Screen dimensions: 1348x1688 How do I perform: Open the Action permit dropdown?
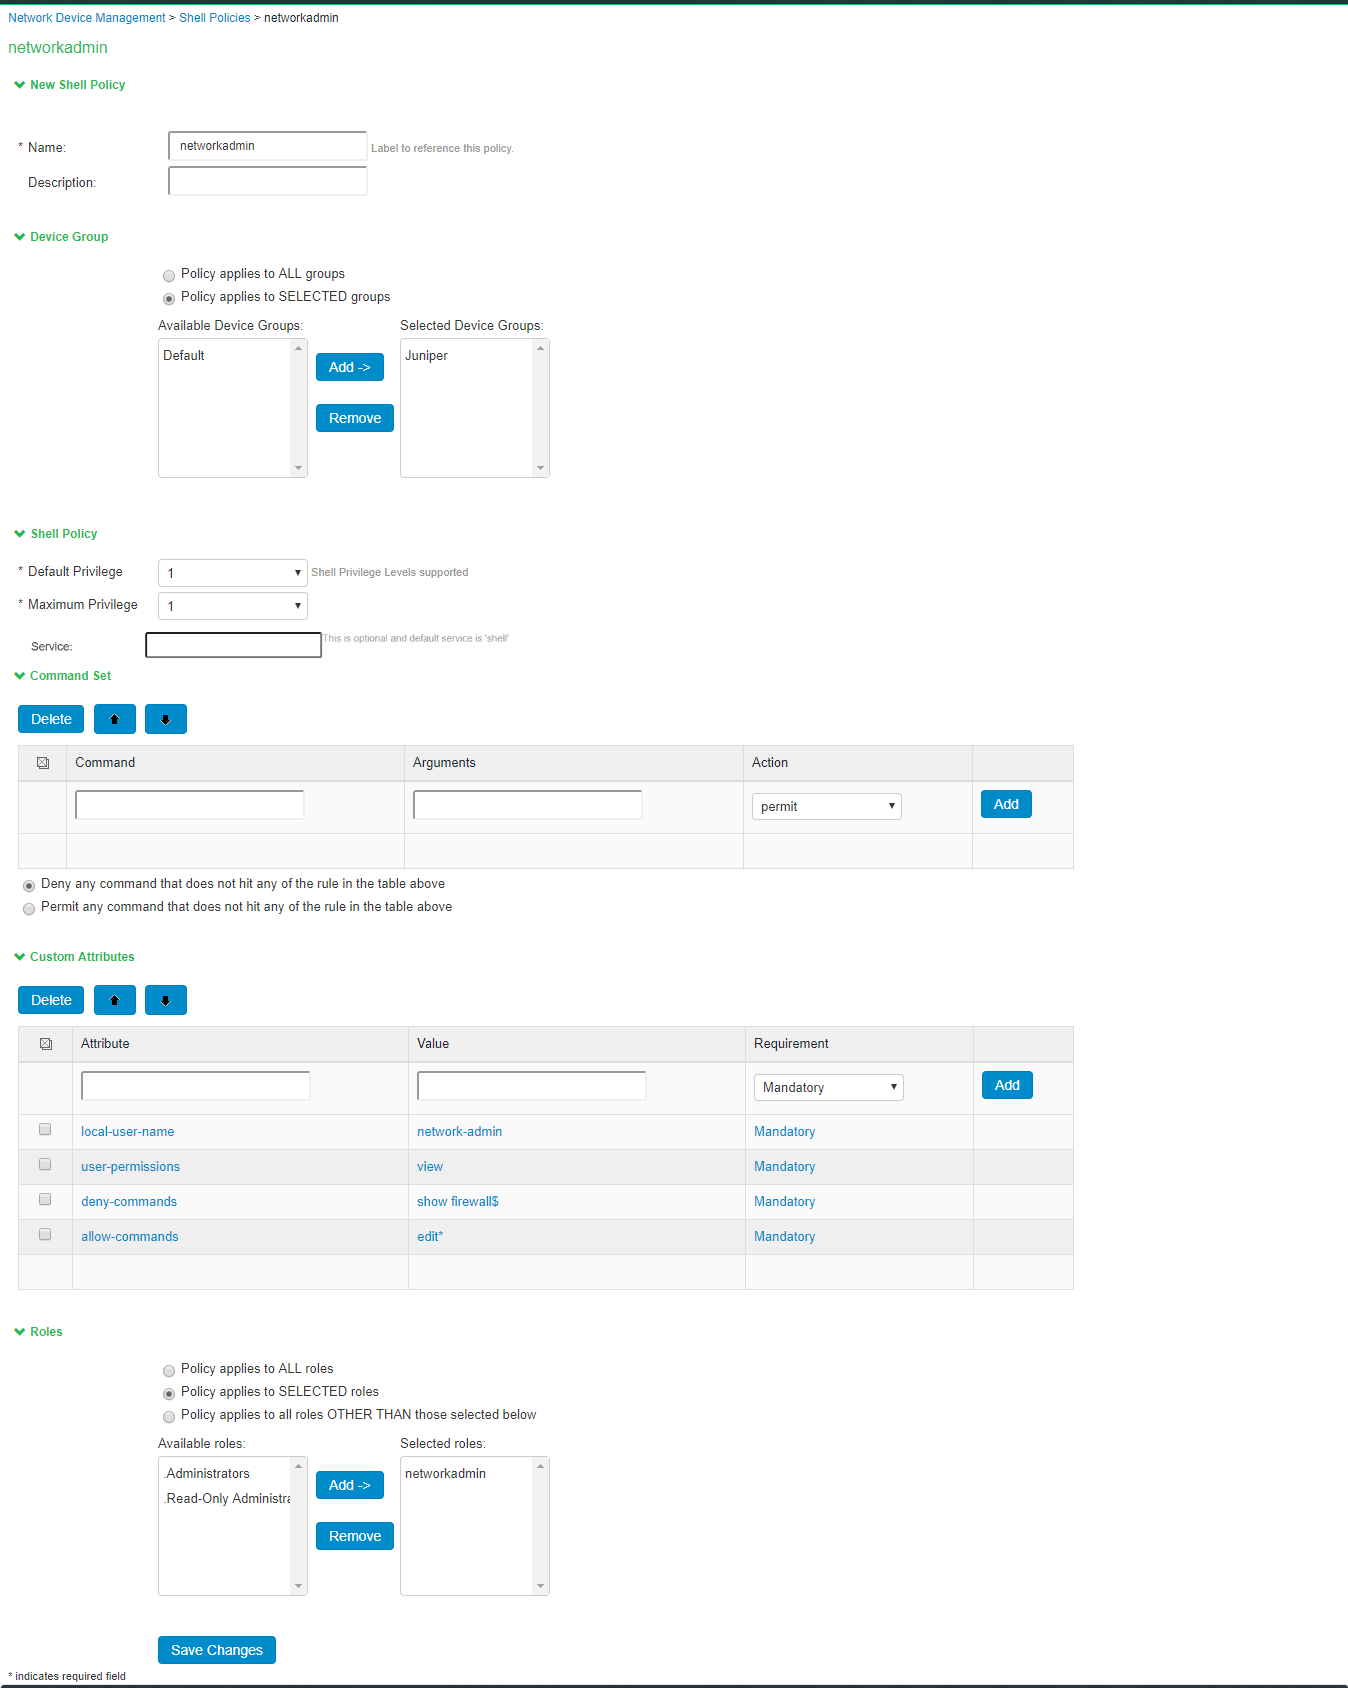coord(826,807)
